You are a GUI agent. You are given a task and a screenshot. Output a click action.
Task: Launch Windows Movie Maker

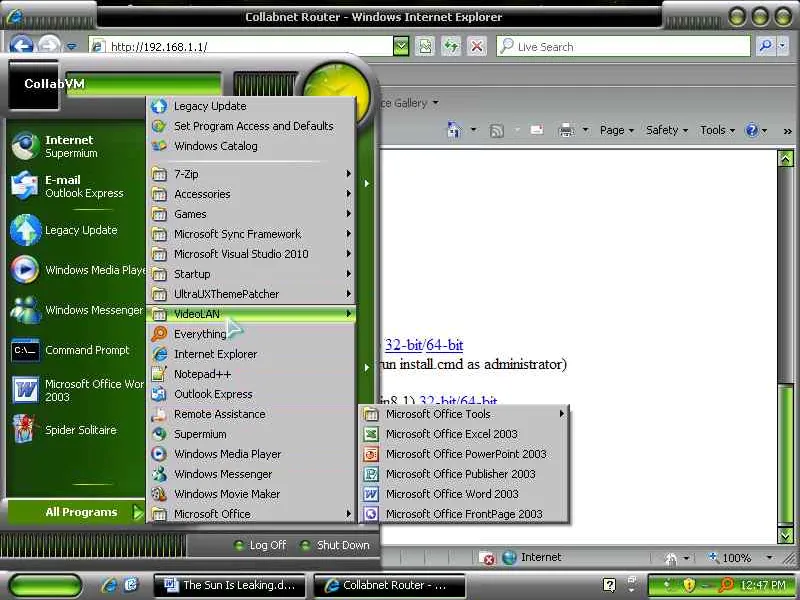click(251, 494)
